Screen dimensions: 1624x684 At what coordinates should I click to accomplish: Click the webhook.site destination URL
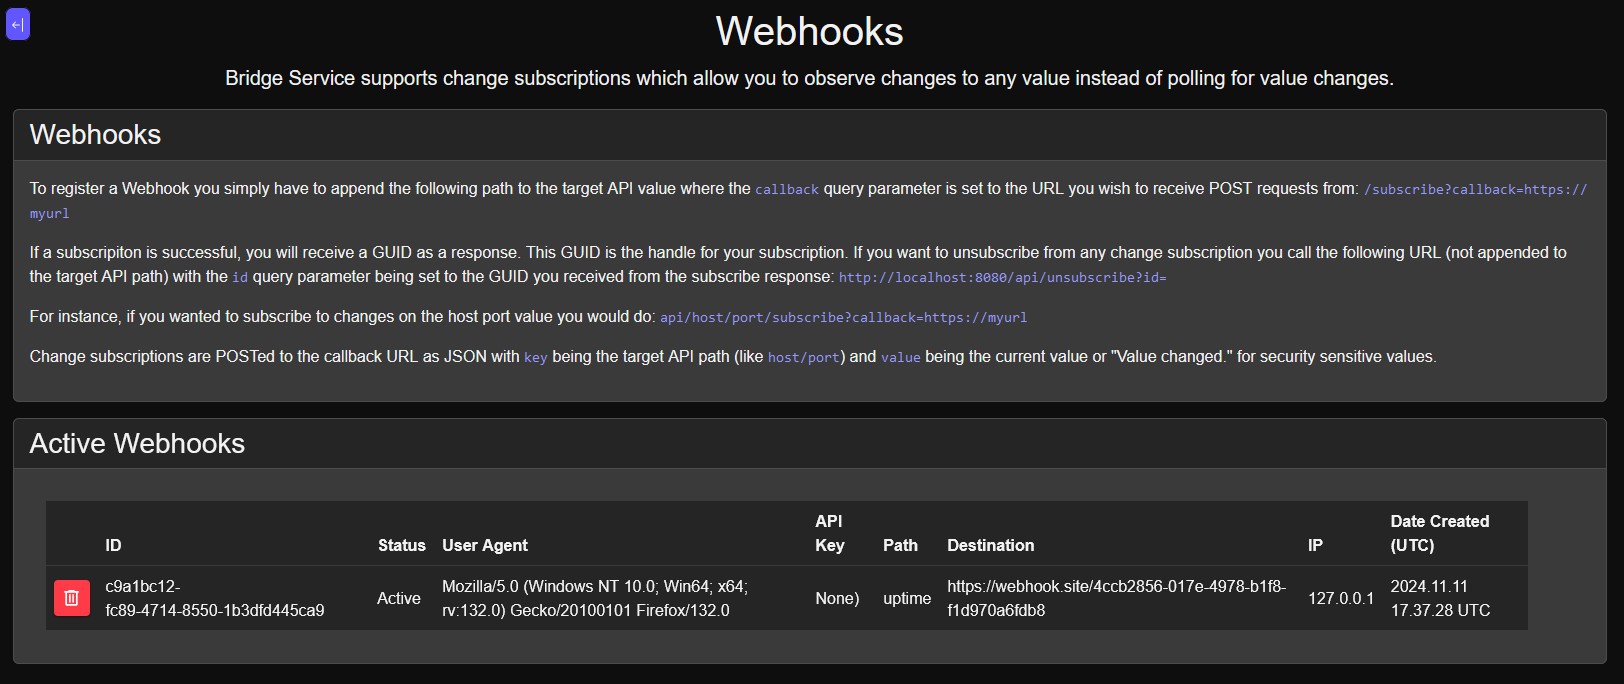click(x=1116, y=598)
